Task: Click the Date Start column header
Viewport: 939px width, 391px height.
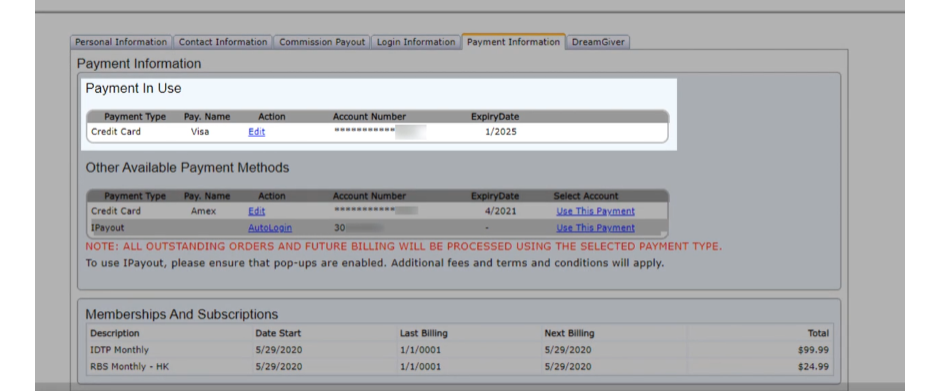Action: (278, 333)
